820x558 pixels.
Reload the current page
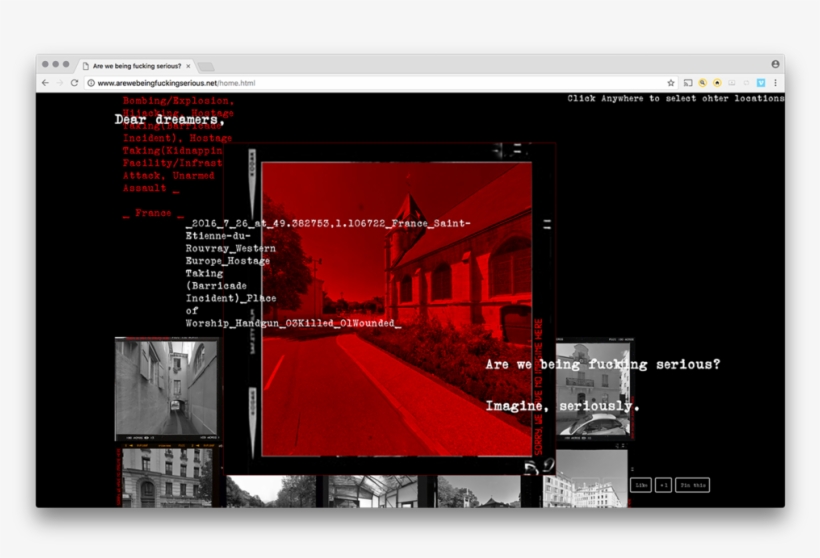74,83
